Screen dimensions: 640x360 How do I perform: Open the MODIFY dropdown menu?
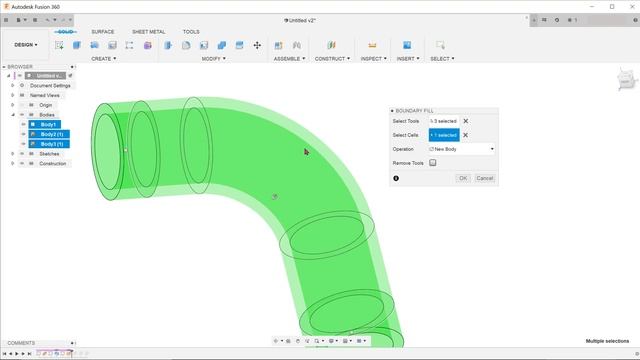tap(213, 59)
